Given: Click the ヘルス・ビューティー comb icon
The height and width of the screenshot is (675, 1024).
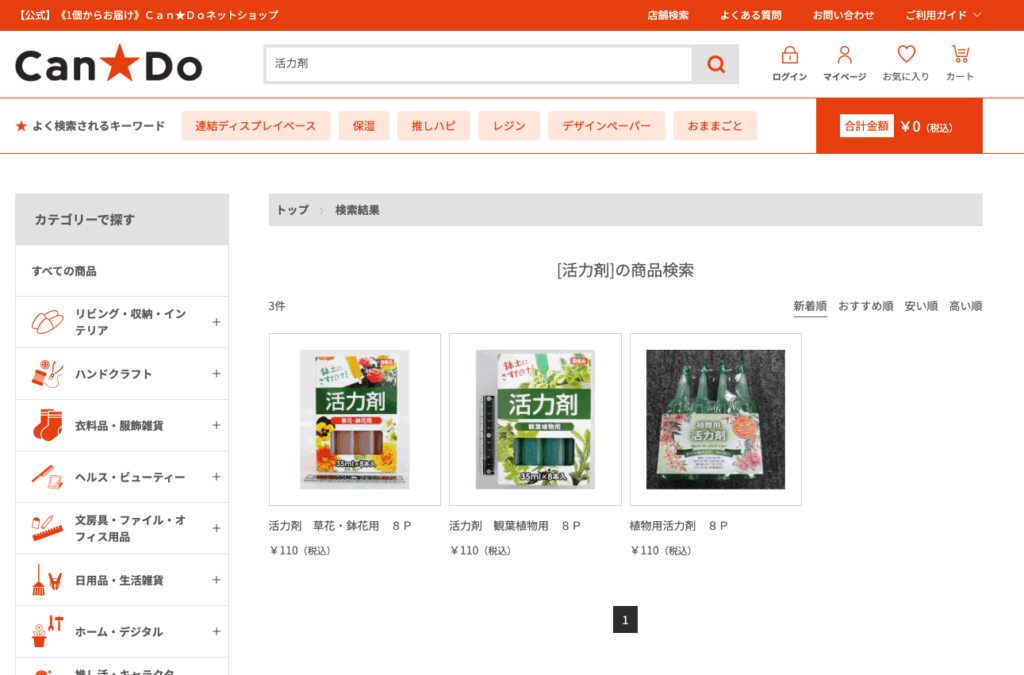Looking at the screenshot, I should [x=47, y=477].
